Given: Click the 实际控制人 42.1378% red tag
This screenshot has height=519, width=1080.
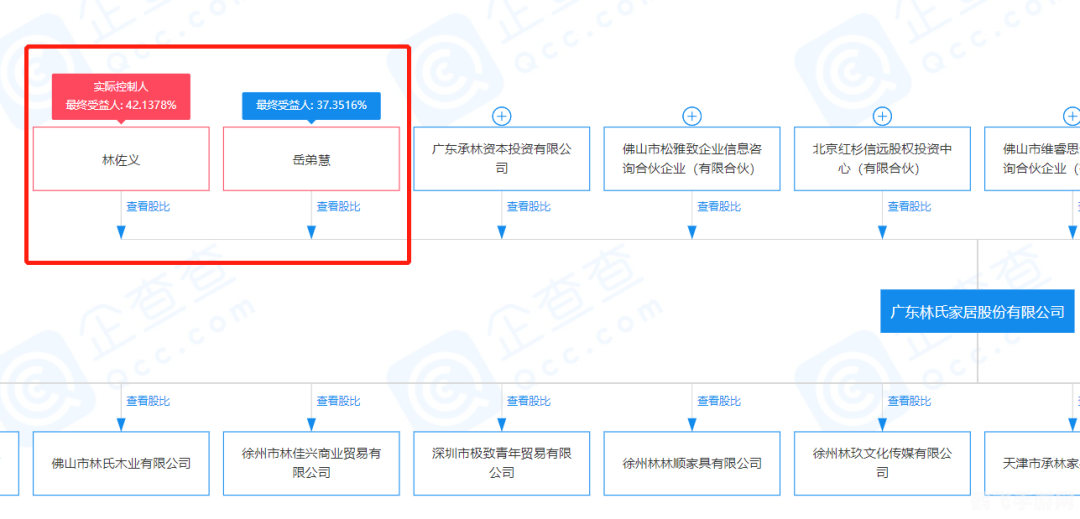Looking at the screenshot, I should (x=121, y=96).
